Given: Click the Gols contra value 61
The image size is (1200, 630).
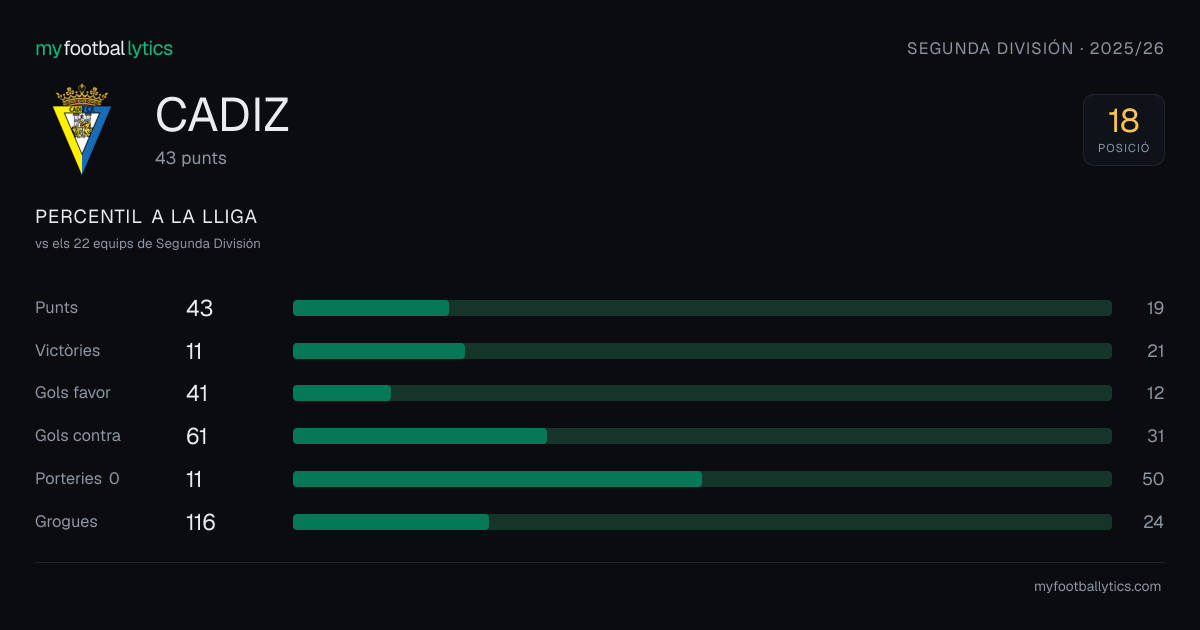Looking at the screenshot, I should click(x=196, y=436).
